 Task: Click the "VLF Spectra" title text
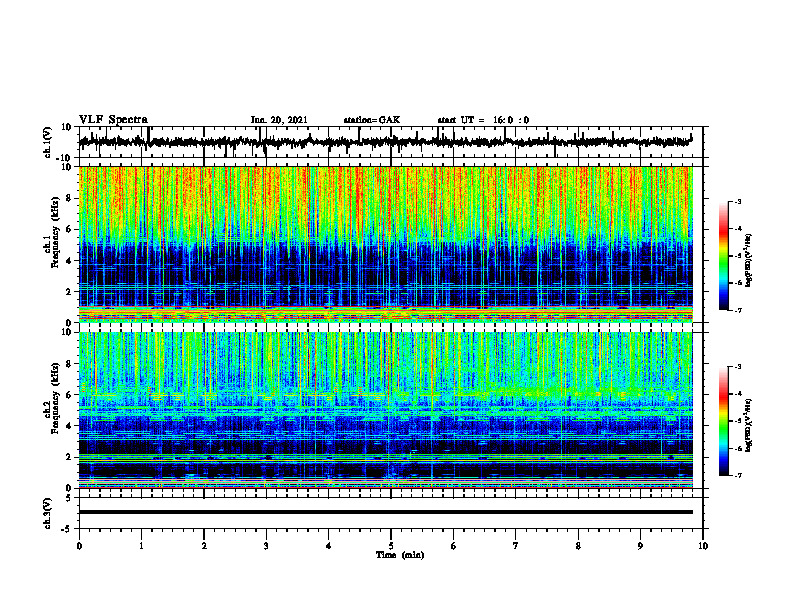(113, 120)
